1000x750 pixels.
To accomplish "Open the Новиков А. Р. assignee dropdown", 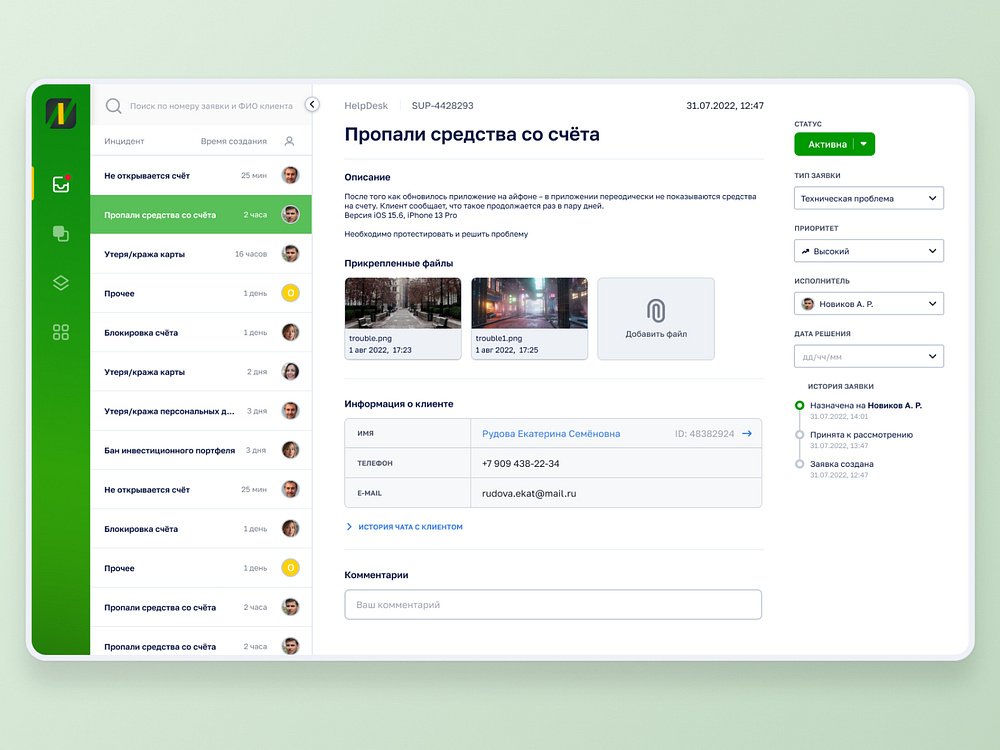I will 933,304.
